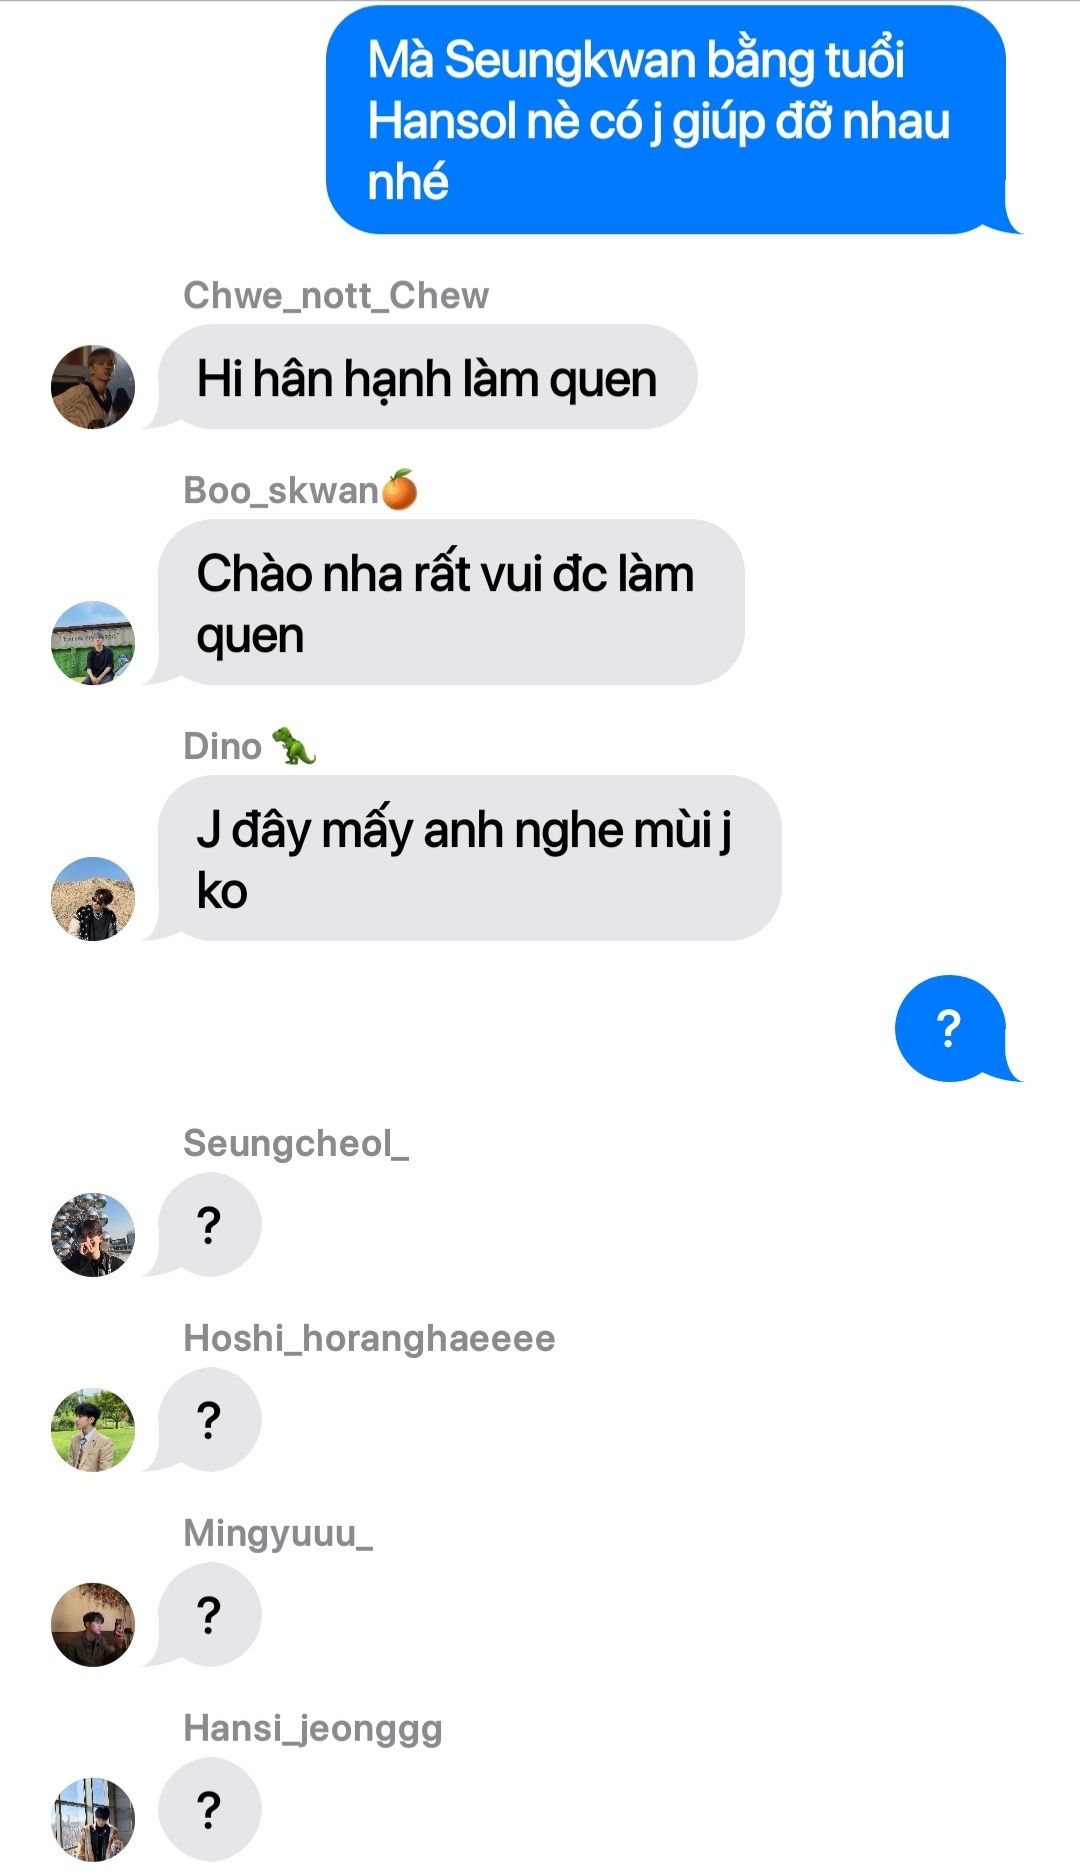Tap the 'Chào nha rất vui đc làm quen' bubble
This screenshot has width=1080, height=1873.
point(451,602)
